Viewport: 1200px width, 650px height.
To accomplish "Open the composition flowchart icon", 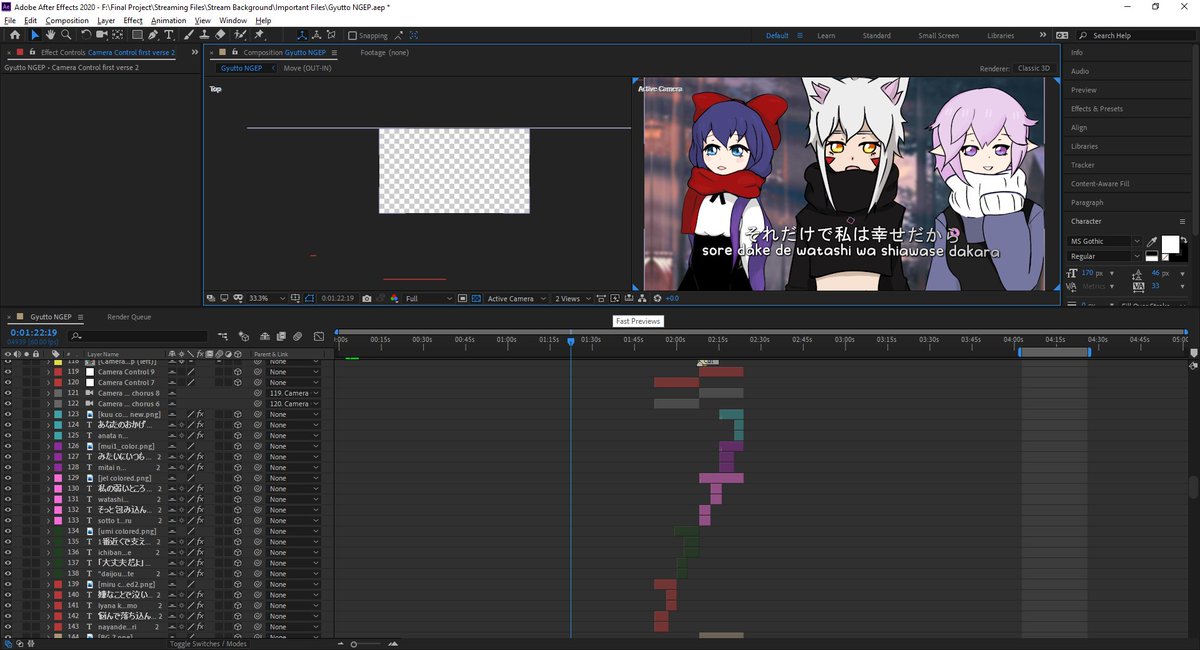I will tap(642, 298).
